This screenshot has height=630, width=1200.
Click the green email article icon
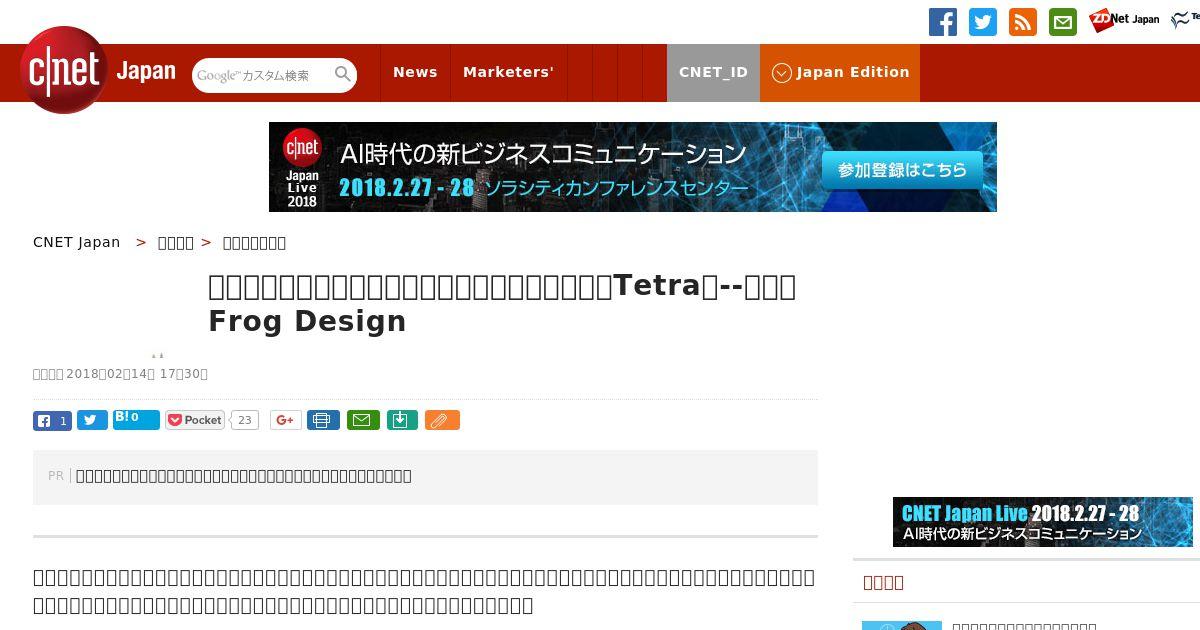tap(363, 421)
